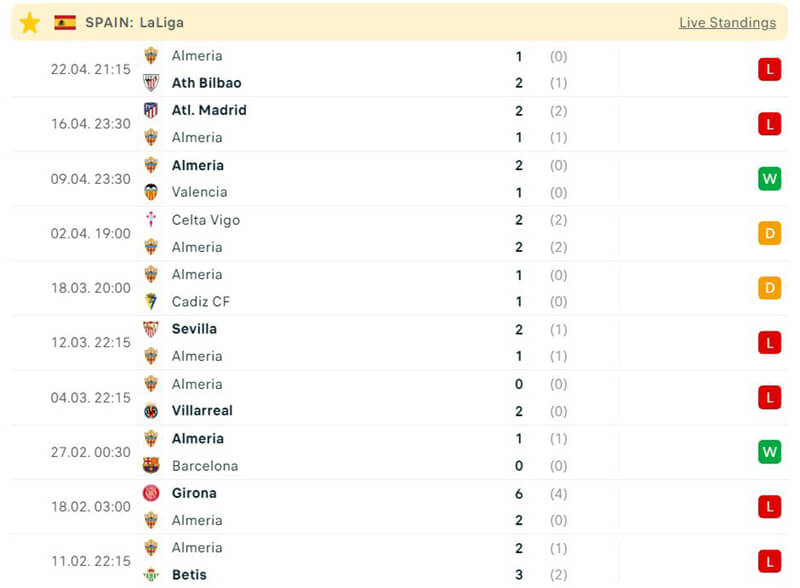Click the green W badge for Almeria-Valencia

point(769,179)
